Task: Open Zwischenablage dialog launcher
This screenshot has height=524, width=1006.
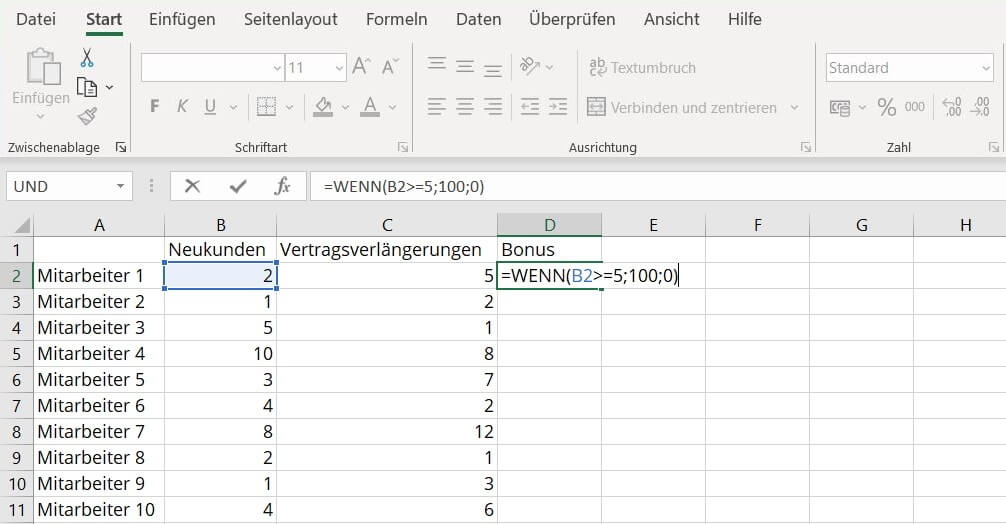Action: click(x=121, y=148)
